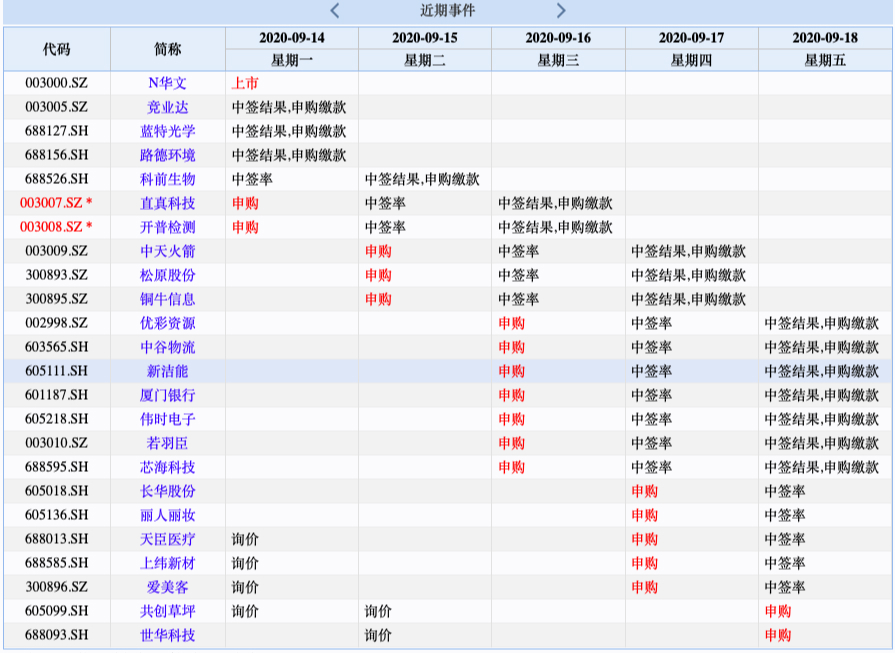The height and width of the screenshot is (653, 895).
Task: Open the 科前生物 stock link
Action: click(167, 179)
